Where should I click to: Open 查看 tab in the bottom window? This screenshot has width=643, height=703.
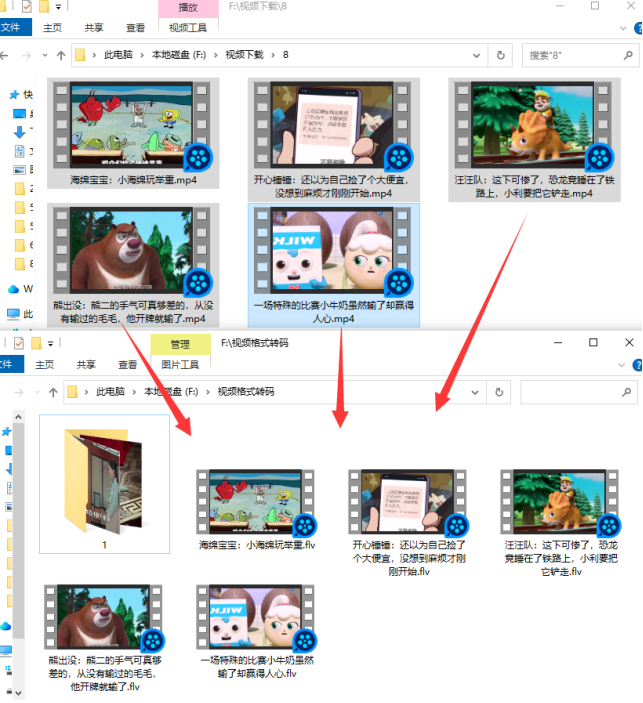pos(127,365)
